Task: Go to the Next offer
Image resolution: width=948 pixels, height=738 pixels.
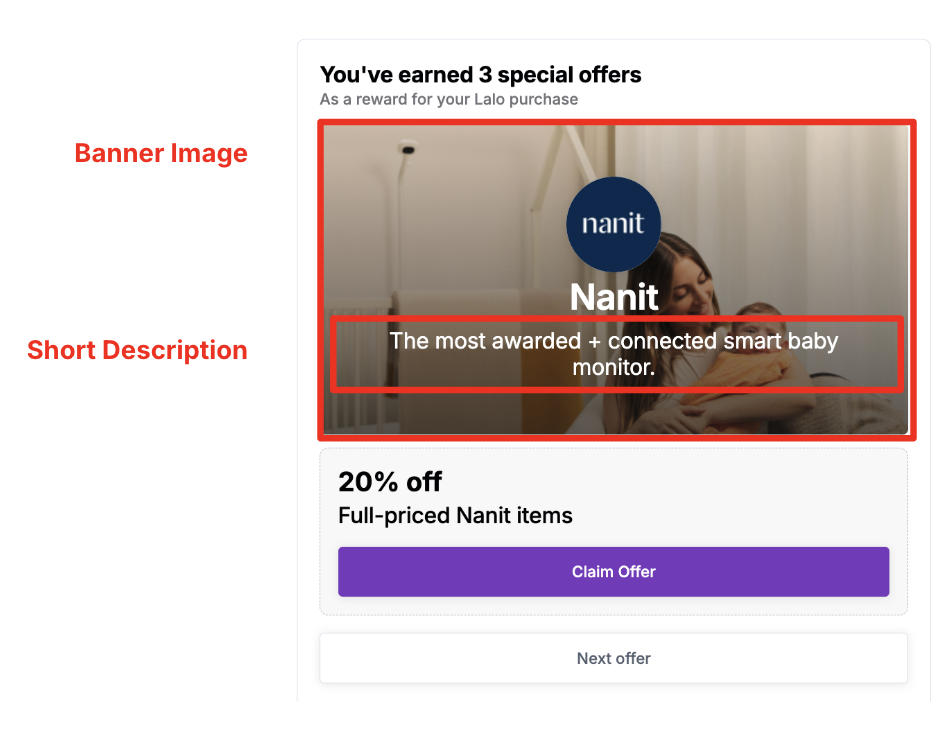Action: click(613, 658)
